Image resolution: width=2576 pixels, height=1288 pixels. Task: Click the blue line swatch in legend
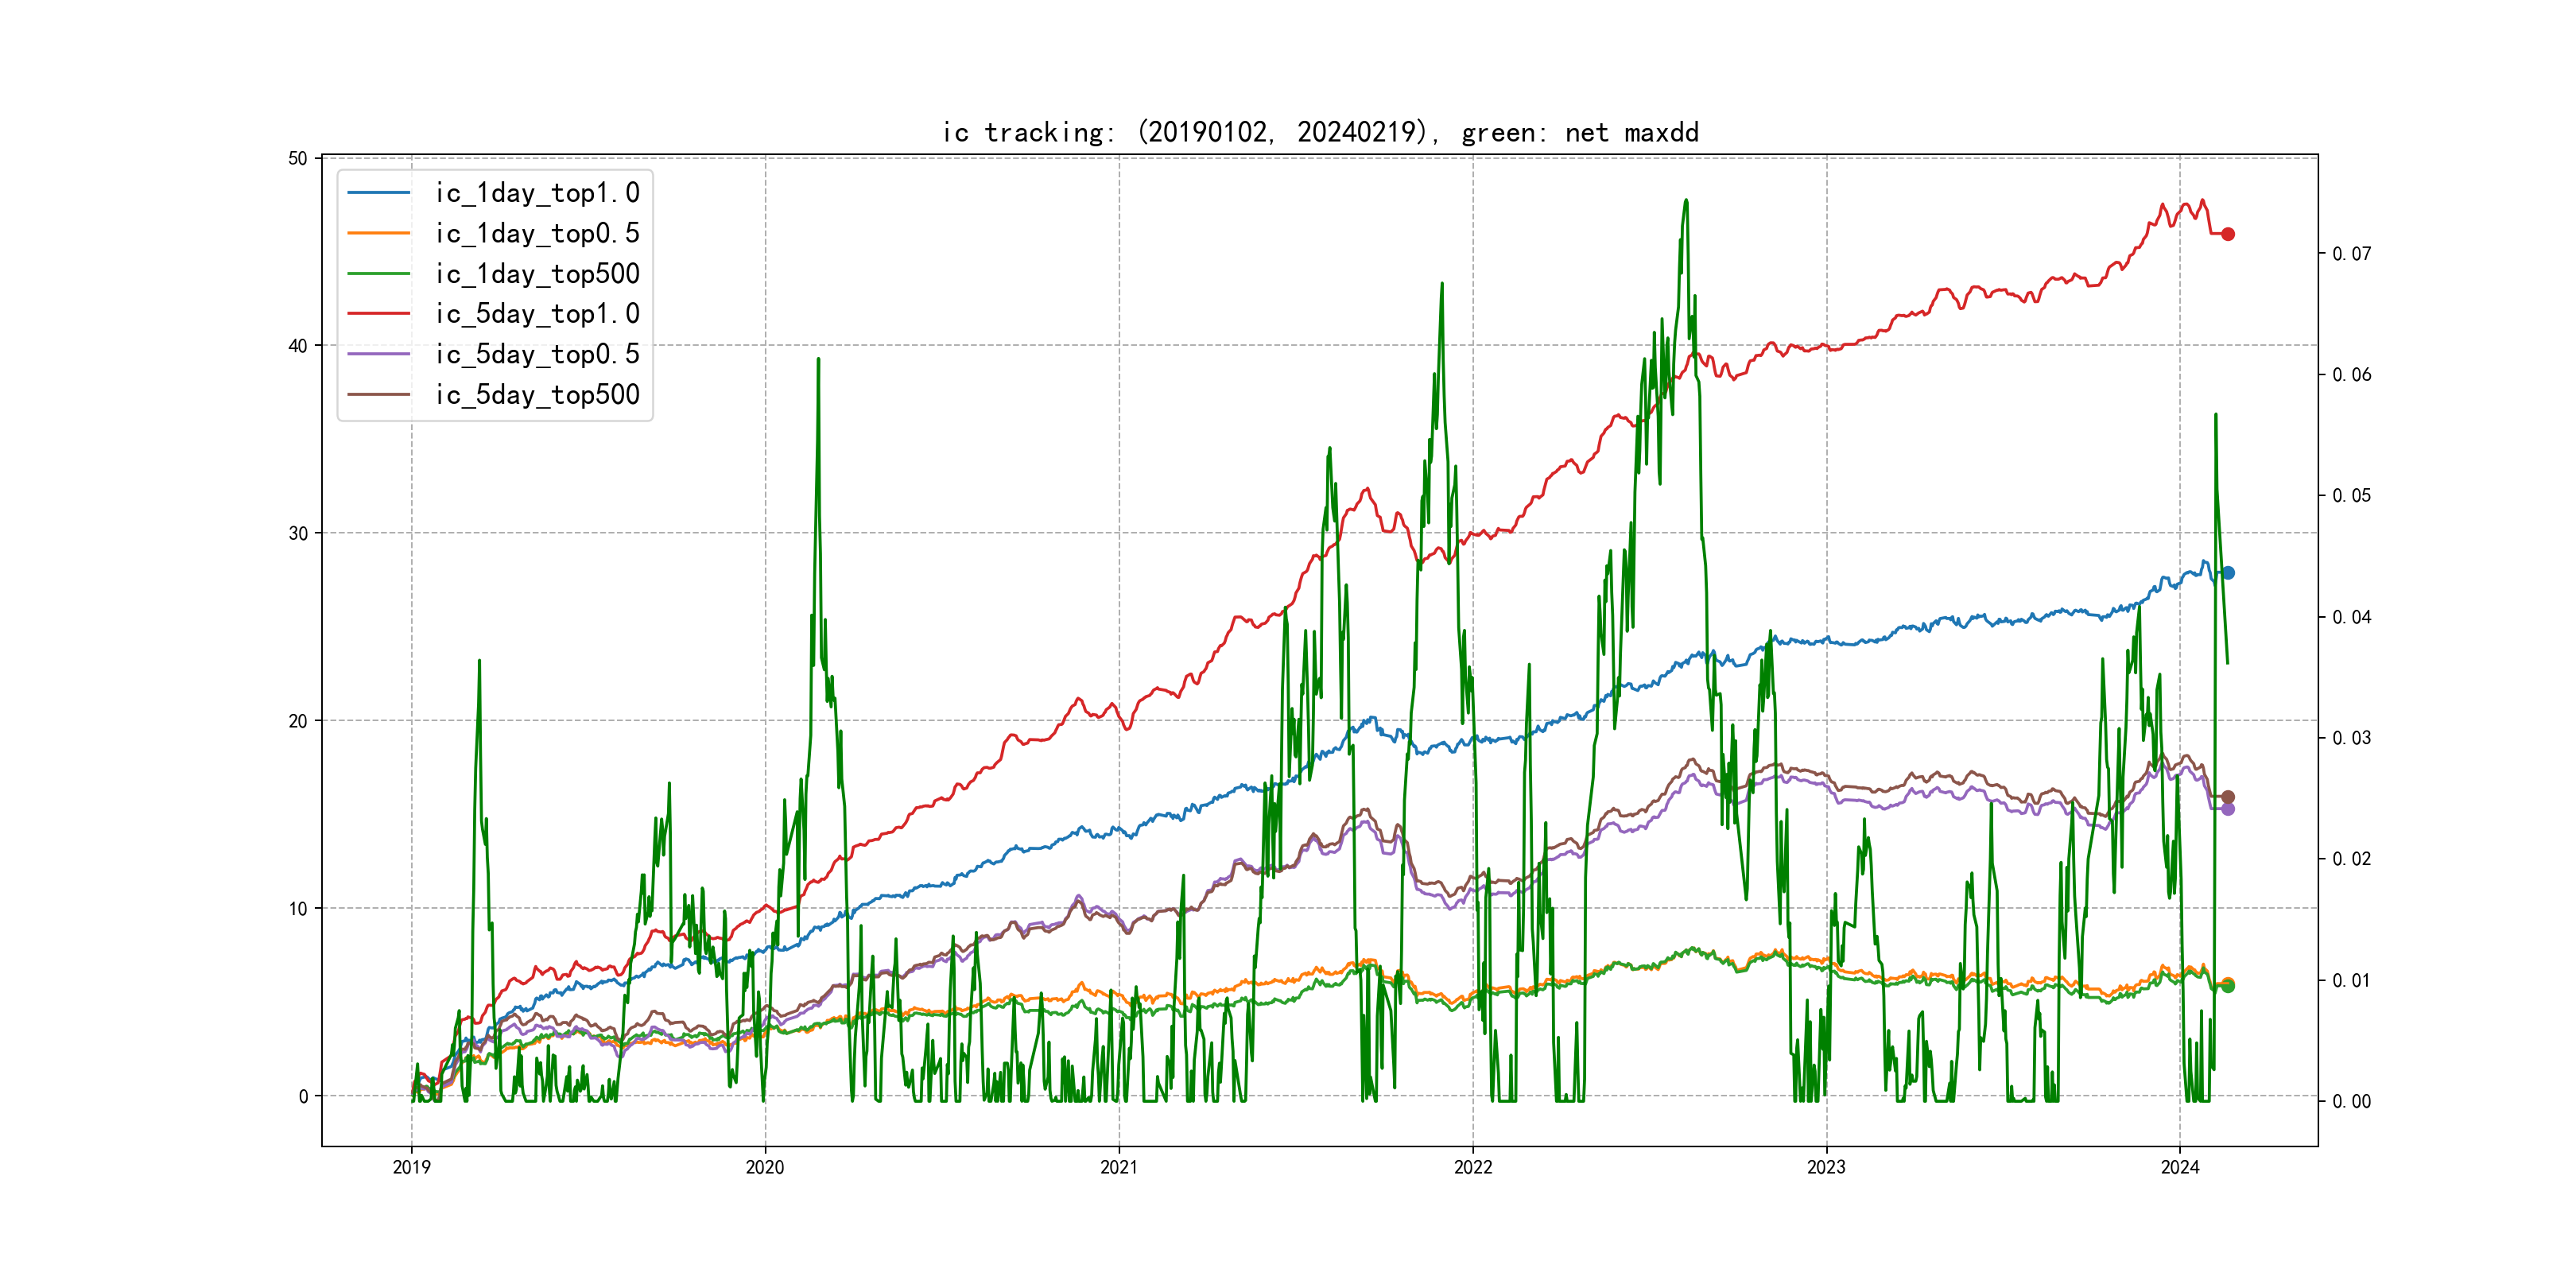tap(378, 193)
